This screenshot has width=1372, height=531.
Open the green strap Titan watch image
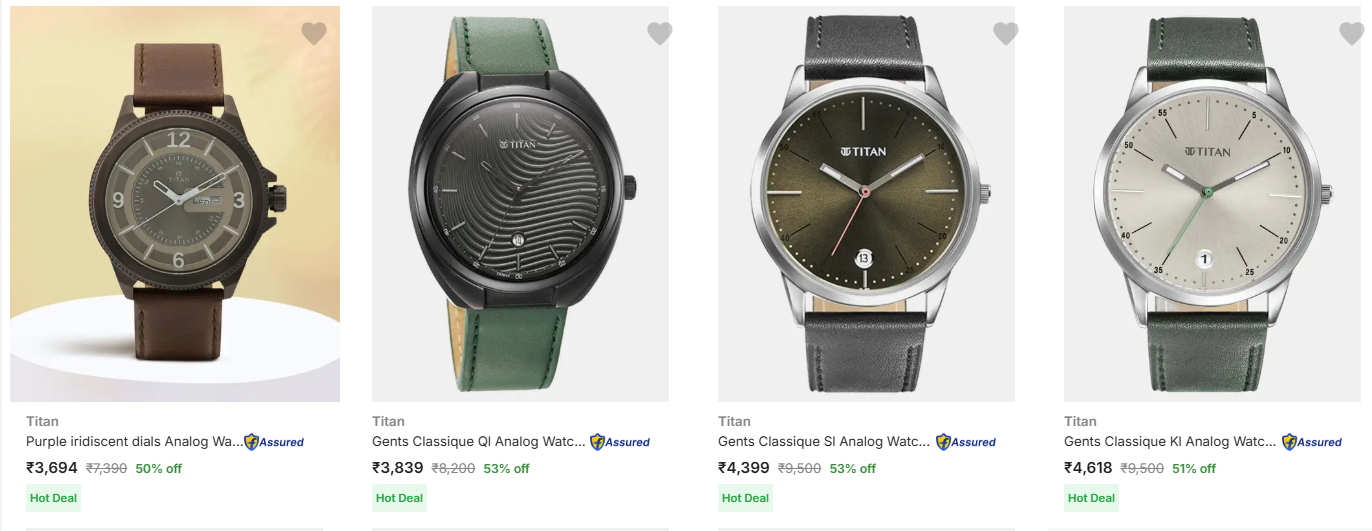click(x=520, y=205)
